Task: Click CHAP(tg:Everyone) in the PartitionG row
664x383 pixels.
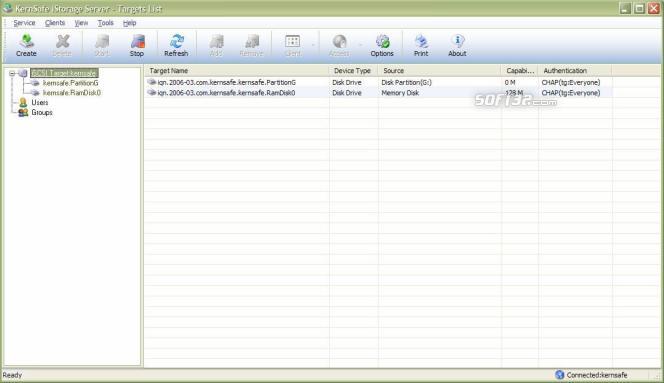Action: [571, 82]
